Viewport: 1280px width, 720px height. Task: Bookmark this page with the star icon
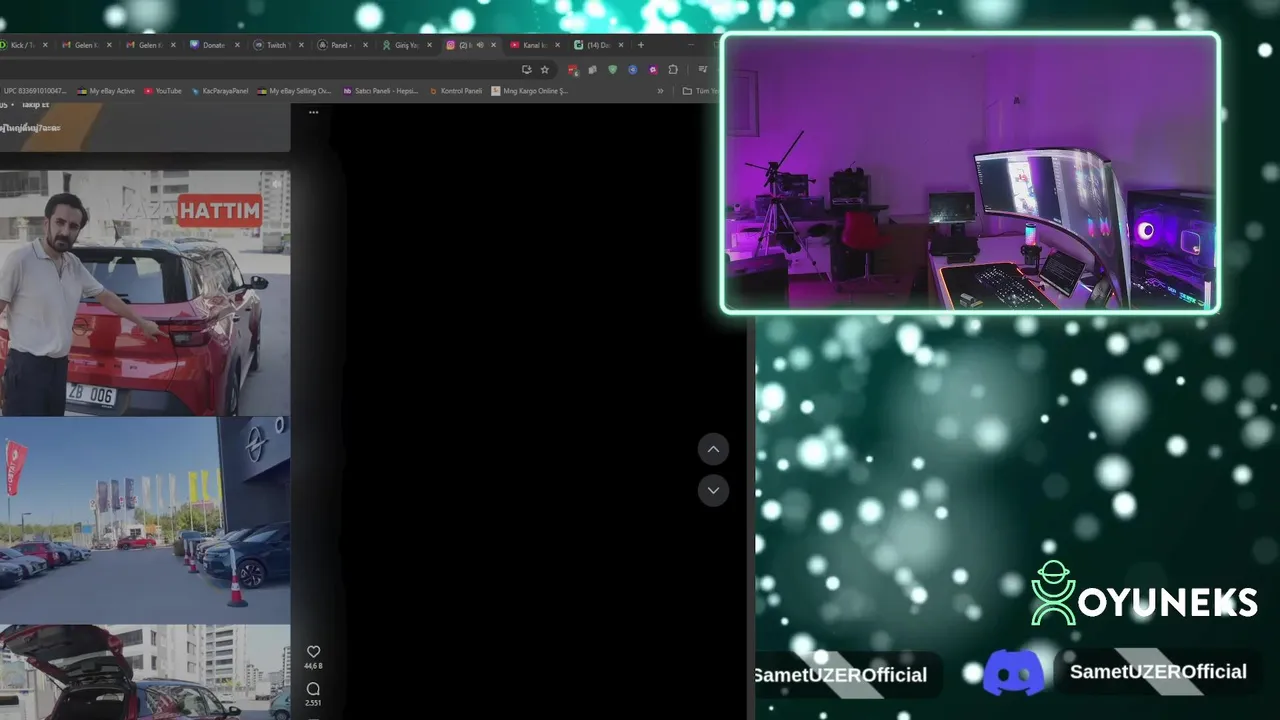(545, 70)
